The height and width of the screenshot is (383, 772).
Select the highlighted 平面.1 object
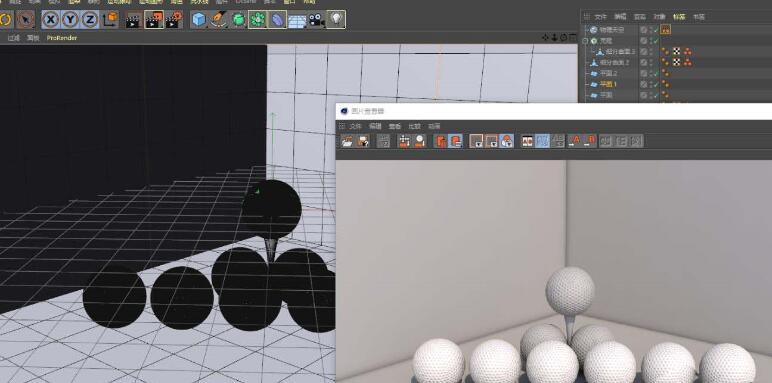coord(609,84)
